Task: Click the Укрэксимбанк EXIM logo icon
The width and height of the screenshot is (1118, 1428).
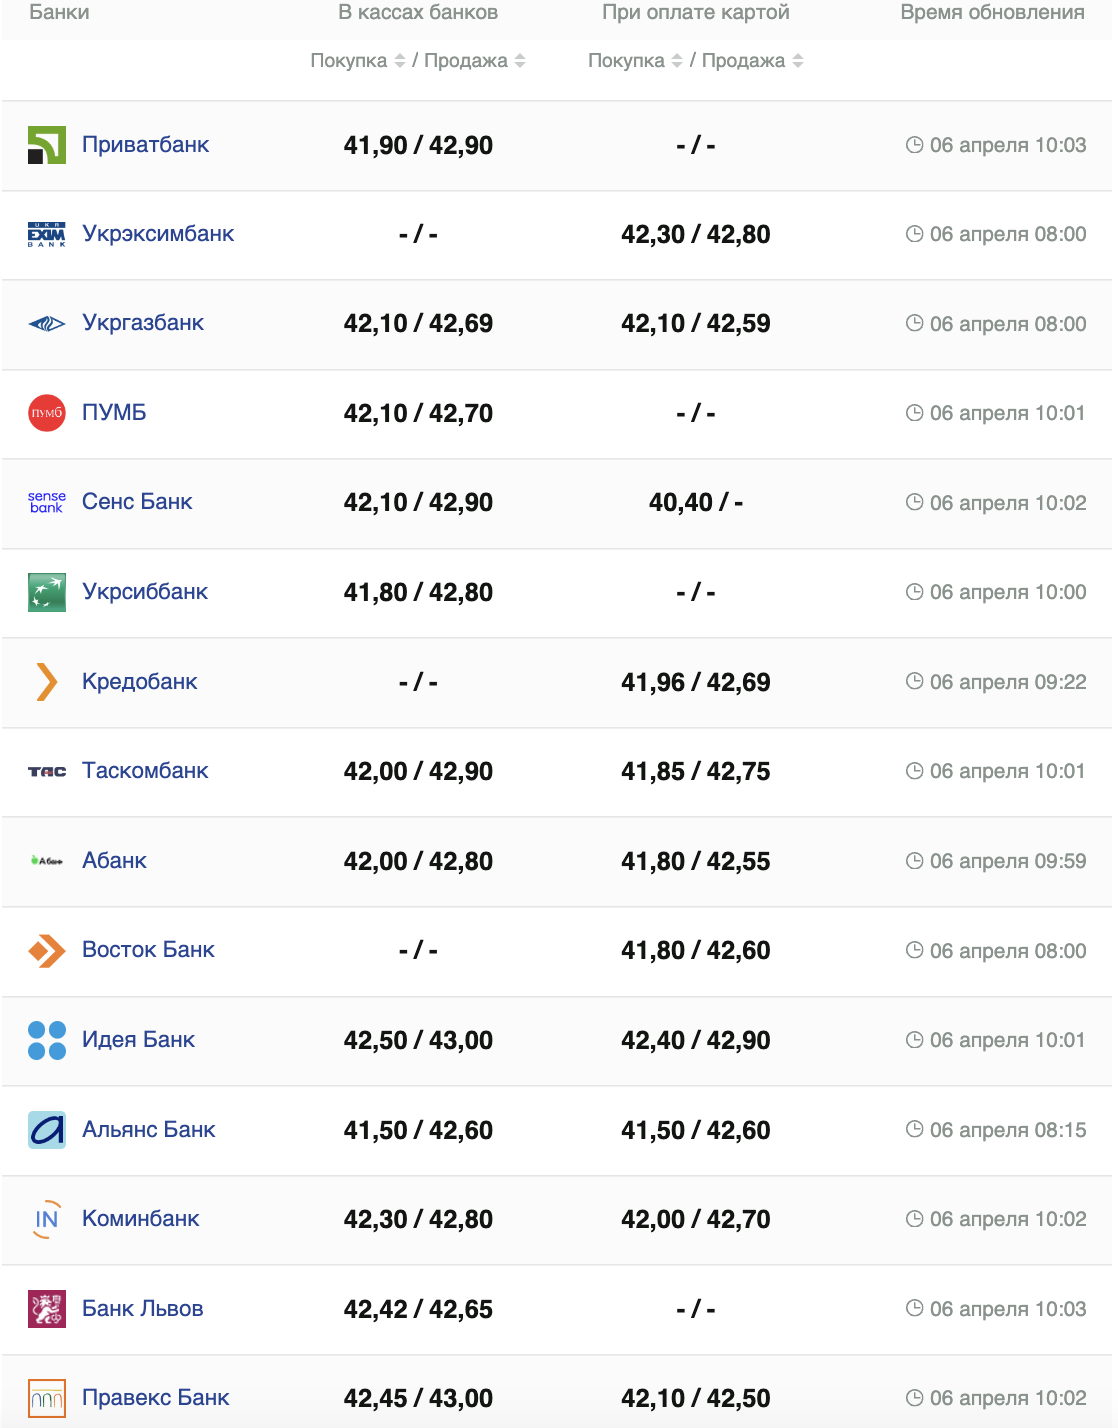Action: tap(47, 234)
